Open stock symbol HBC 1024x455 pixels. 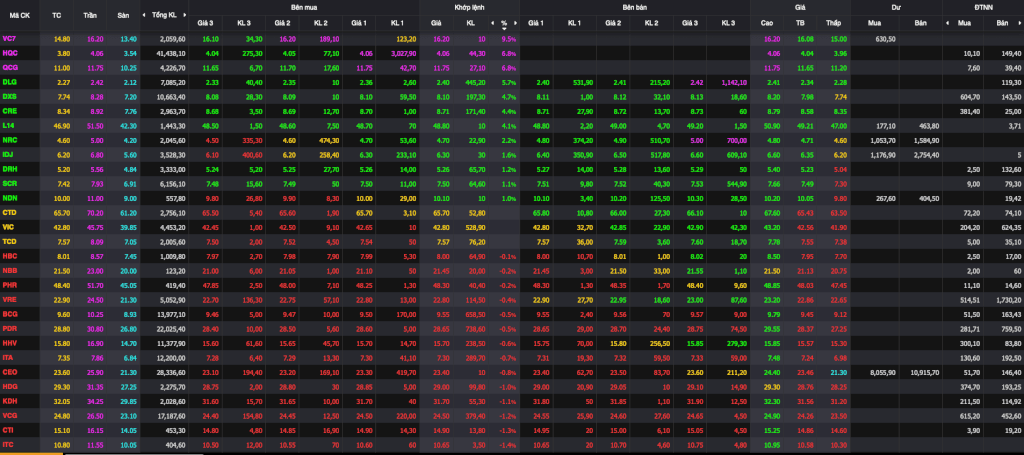[x=9, y=256]
